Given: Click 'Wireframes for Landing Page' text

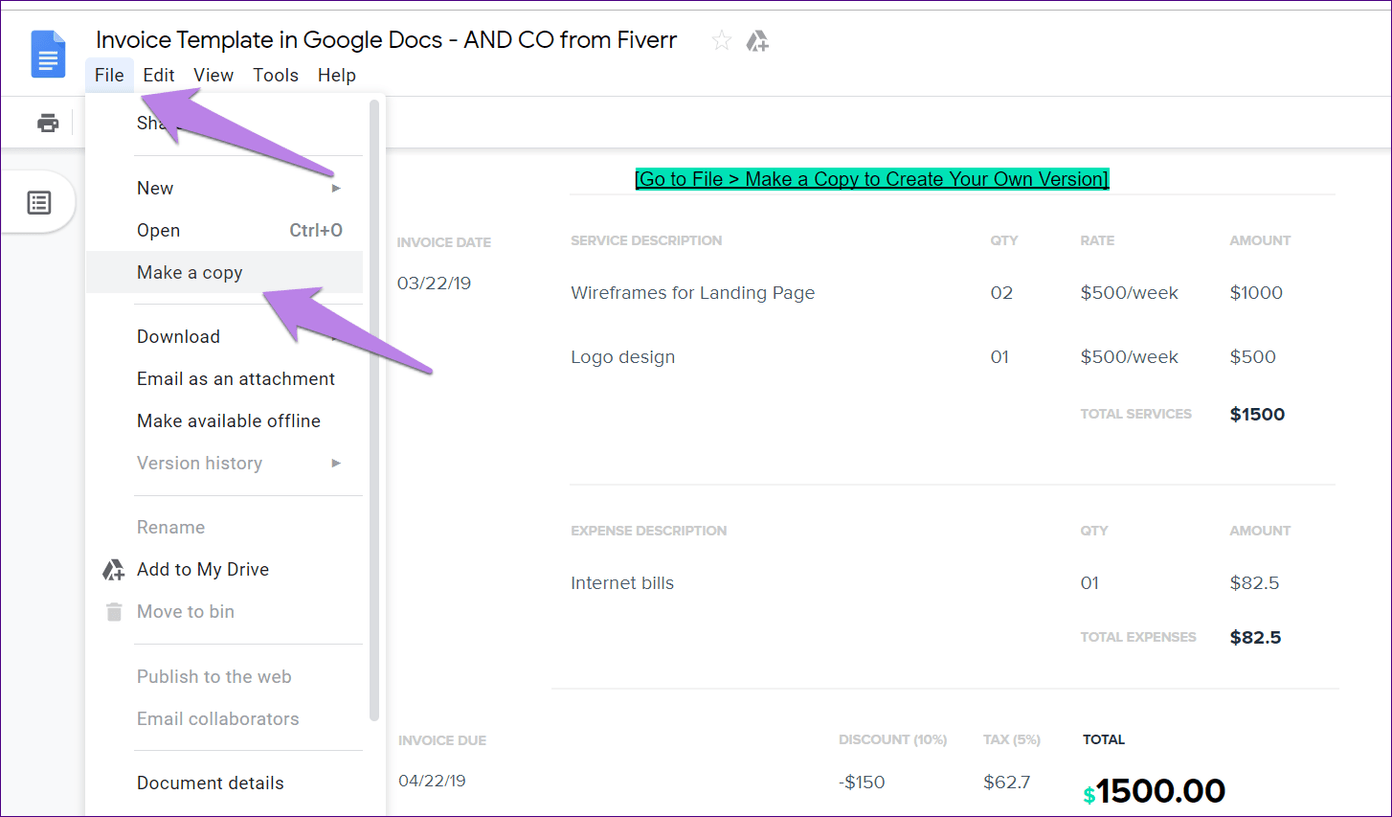Looking at the screenshot, I should [x=693, y=293].
